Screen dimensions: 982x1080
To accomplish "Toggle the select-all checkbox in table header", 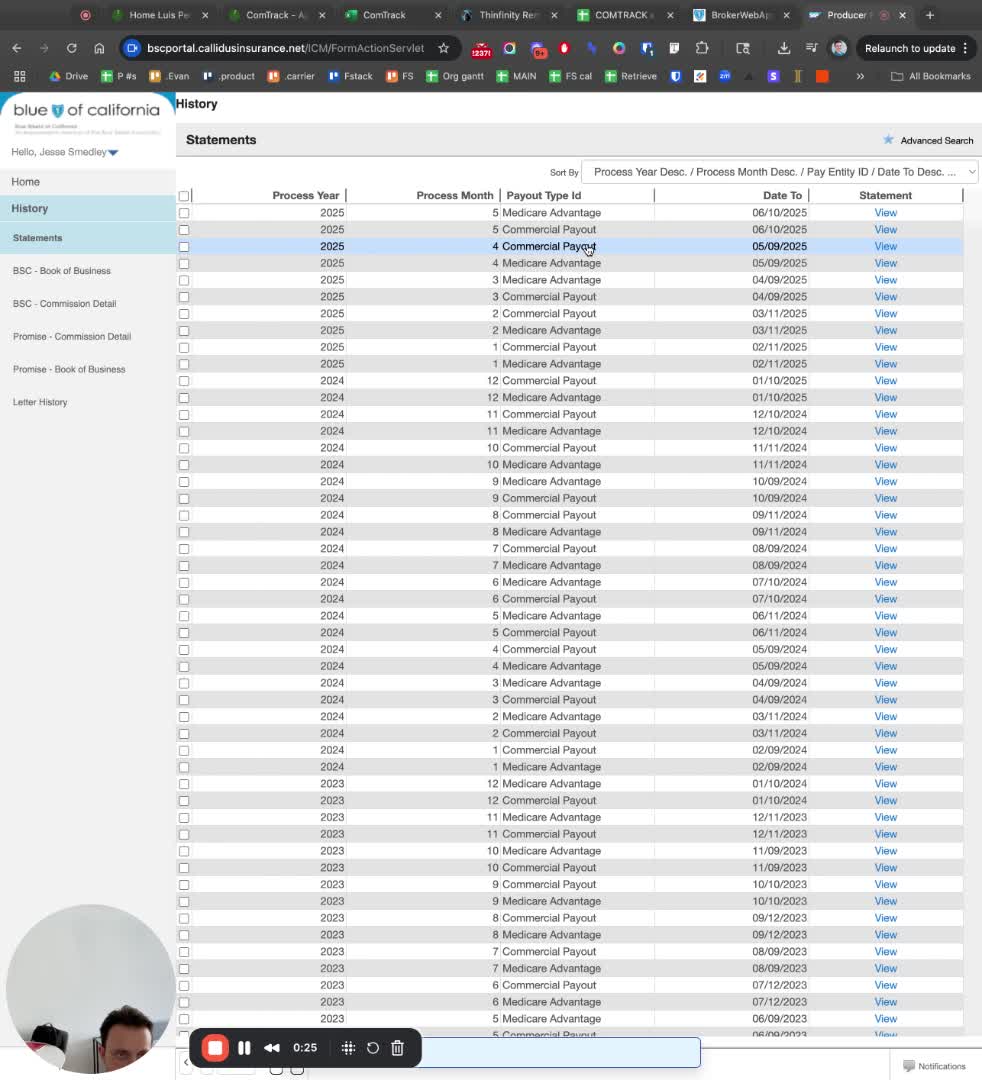I will point(184,196).
